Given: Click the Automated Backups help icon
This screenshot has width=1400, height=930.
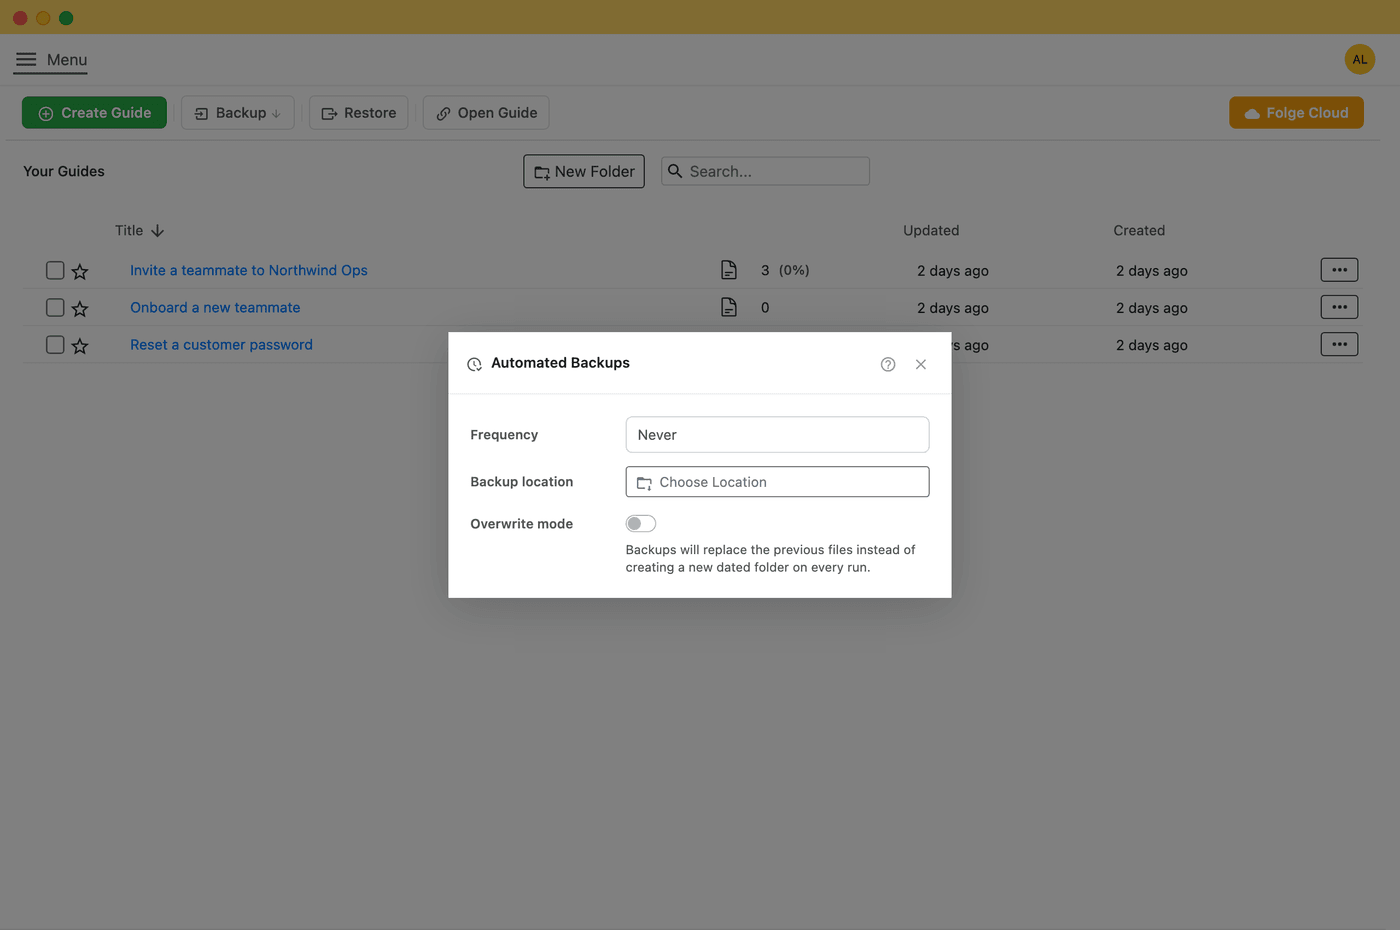Looking at the screenshot, I should [x=888, y=364].
